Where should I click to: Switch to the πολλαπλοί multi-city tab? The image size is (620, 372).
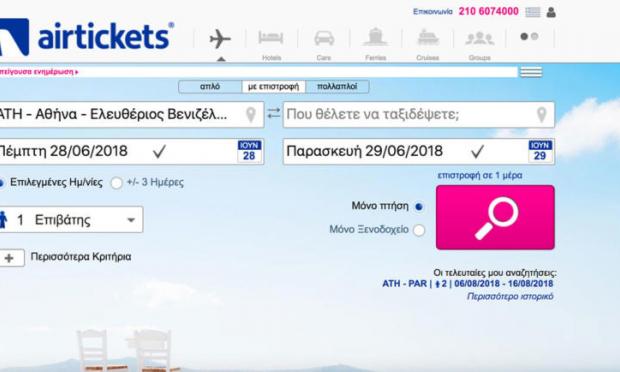(x=337, y=87)
